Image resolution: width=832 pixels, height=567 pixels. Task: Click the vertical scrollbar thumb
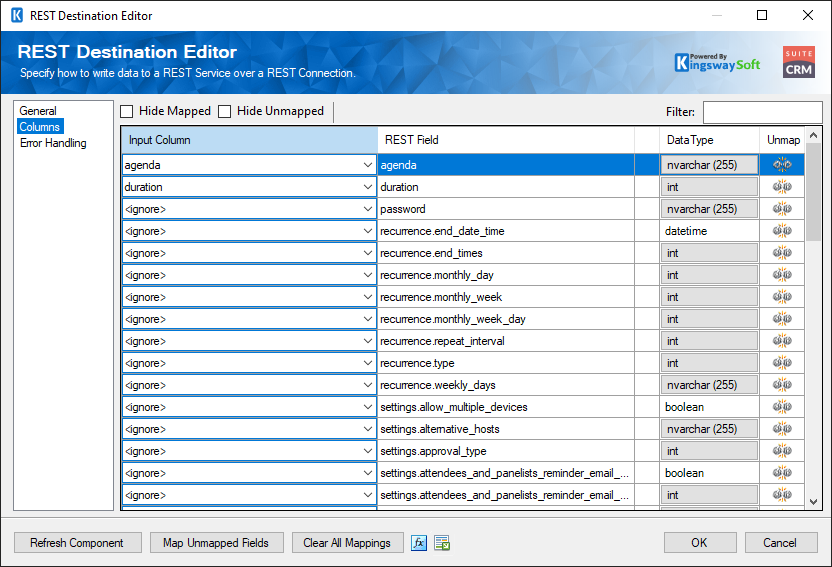[x=813, y=191]
